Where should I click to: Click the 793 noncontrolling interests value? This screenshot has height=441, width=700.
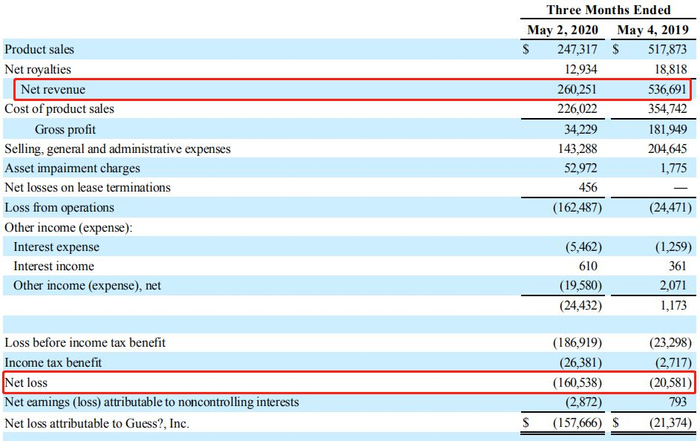click(x=678, y=402)
